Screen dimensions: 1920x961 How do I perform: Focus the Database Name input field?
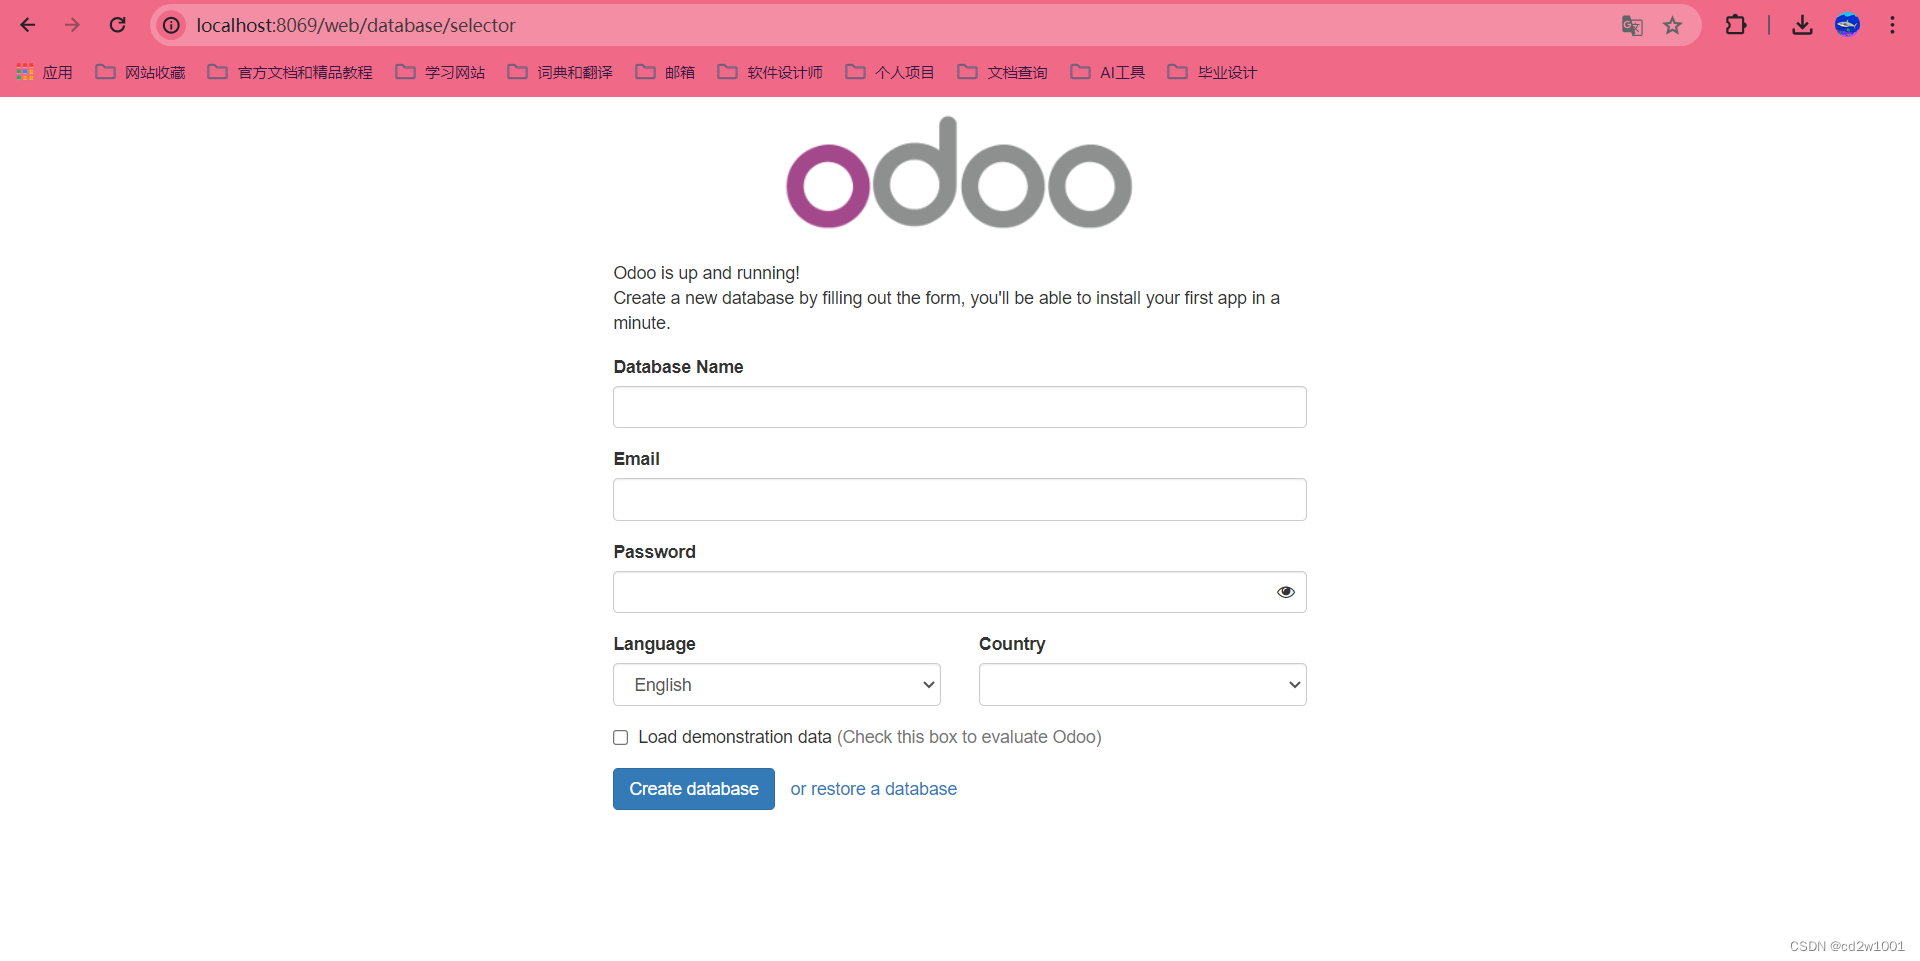tap(960, 407)
